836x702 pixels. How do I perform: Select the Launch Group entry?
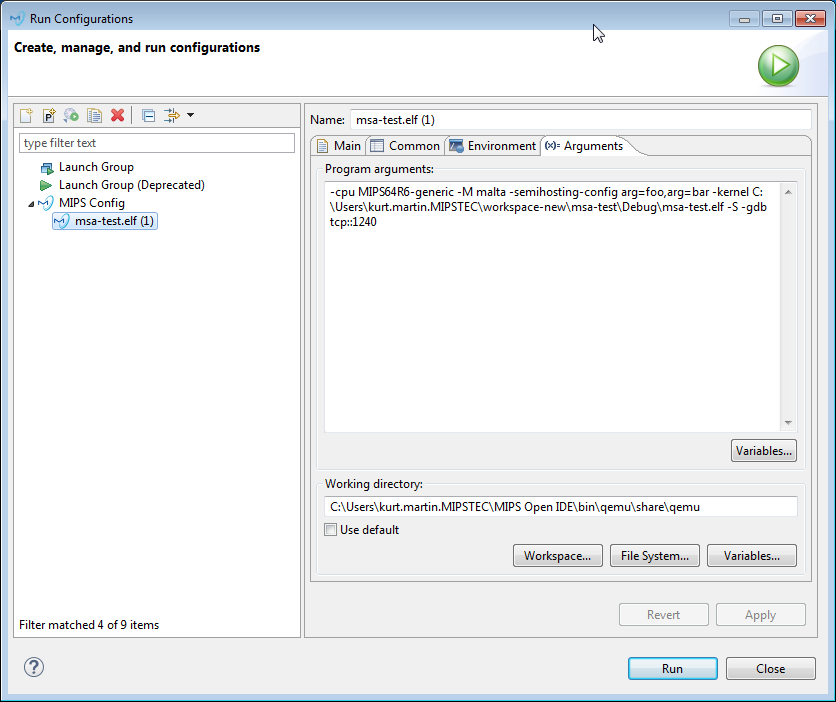(96, 166)
